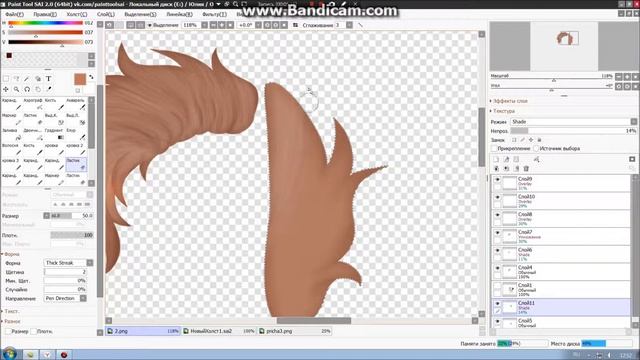
Task: Open the Направление Pen Direction dropdown
Action: point(65,298)
